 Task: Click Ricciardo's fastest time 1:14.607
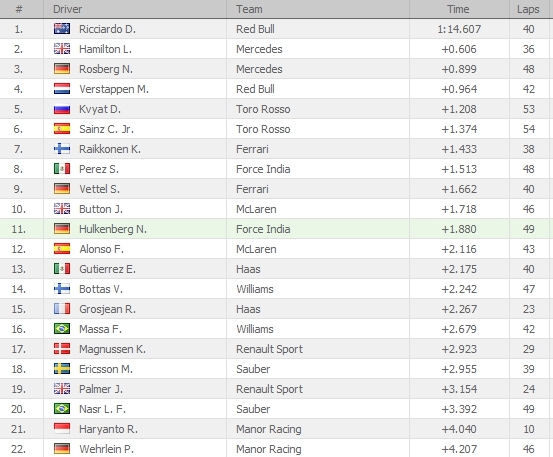tap(459, 29)
